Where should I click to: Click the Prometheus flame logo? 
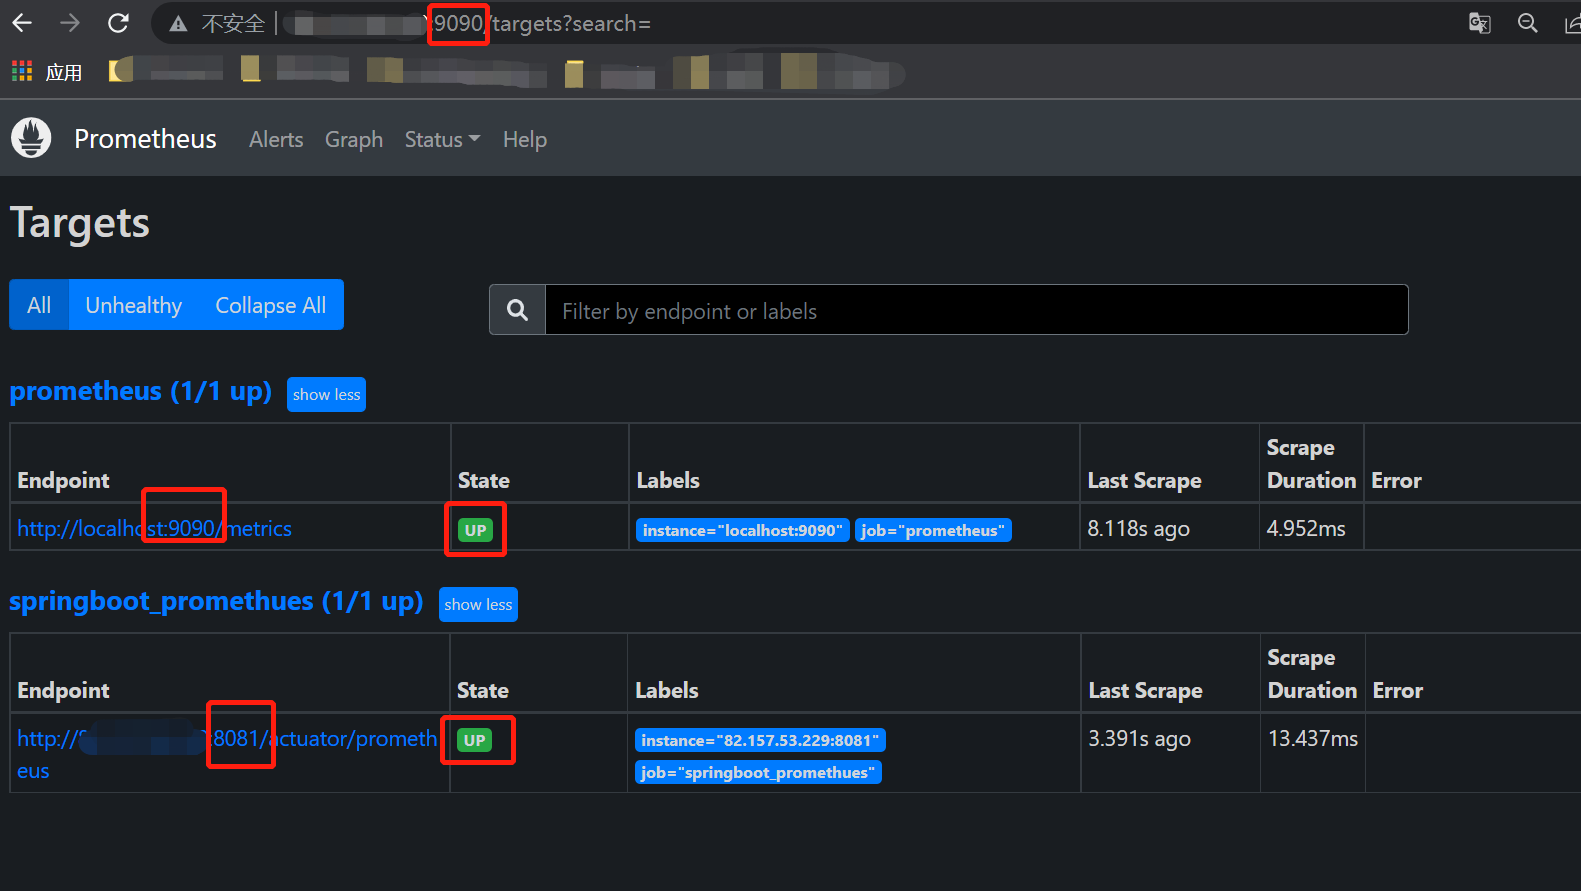pos(31,138)
